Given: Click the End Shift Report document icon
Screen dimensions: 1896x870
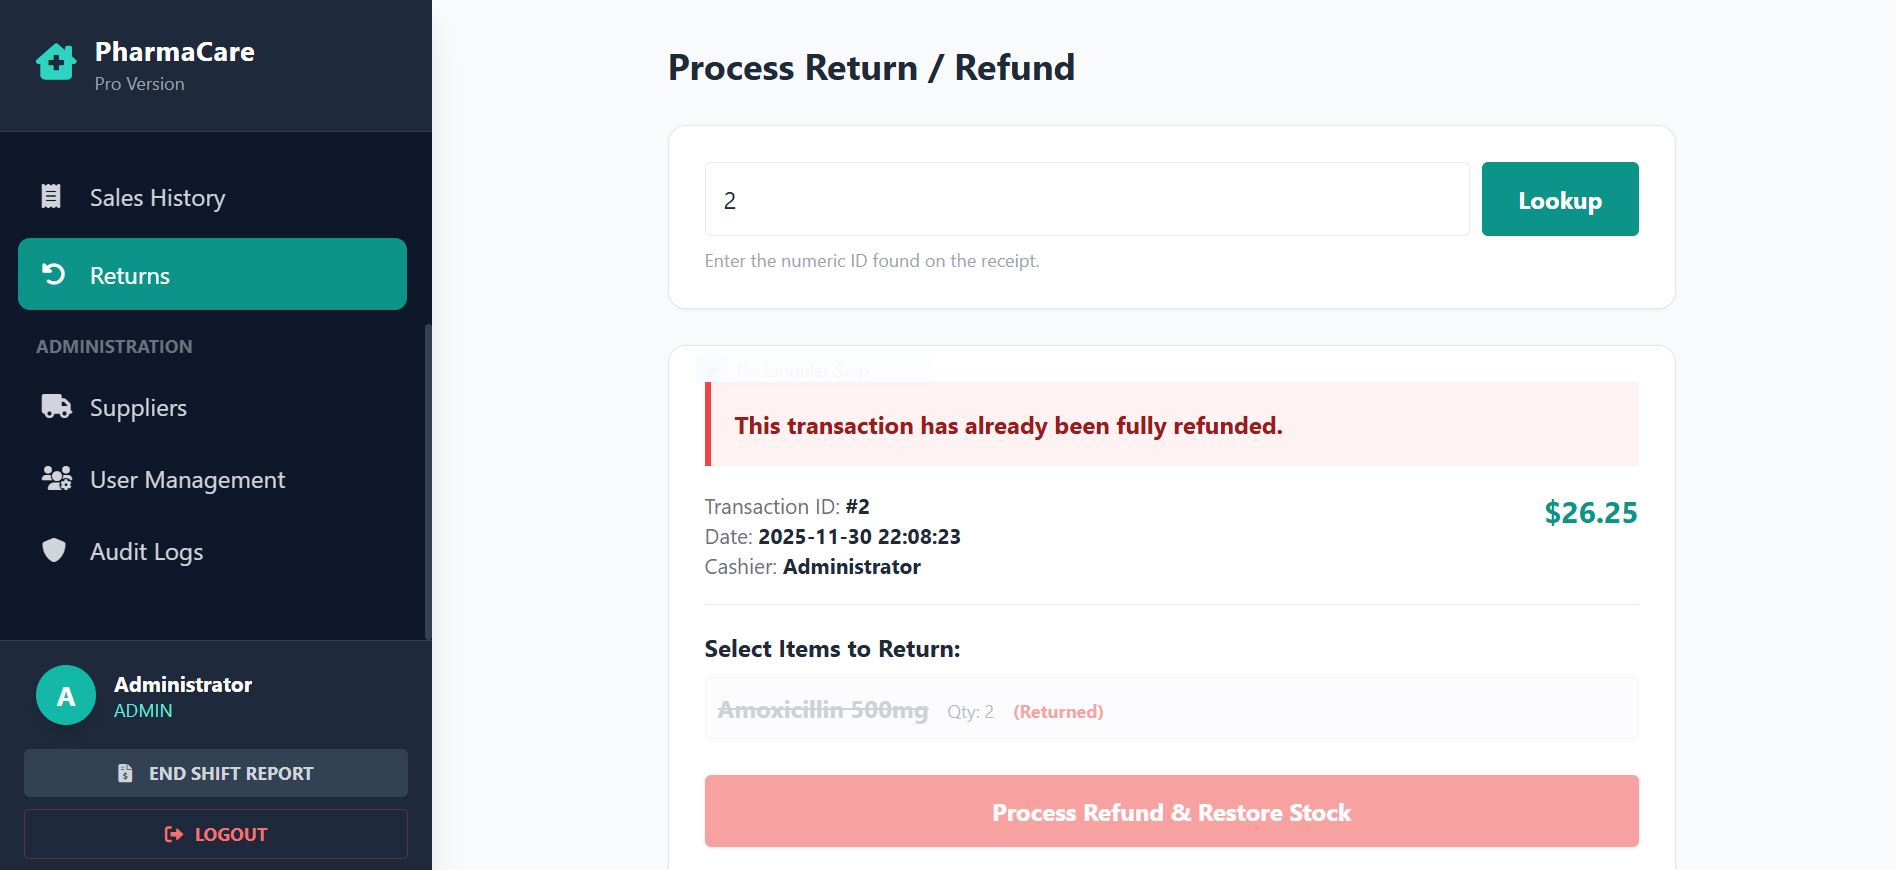Looking at the screenshot, I should click(125, 773).
